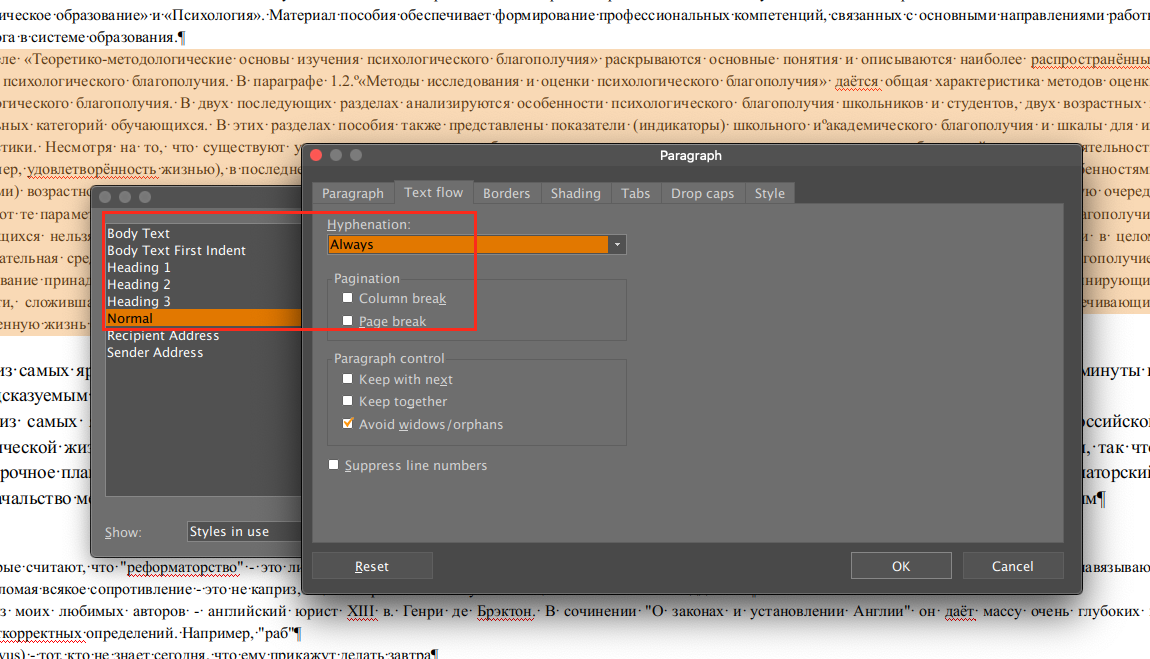
Task: Switch to the Paragraph tab
Action: point(352,193)
